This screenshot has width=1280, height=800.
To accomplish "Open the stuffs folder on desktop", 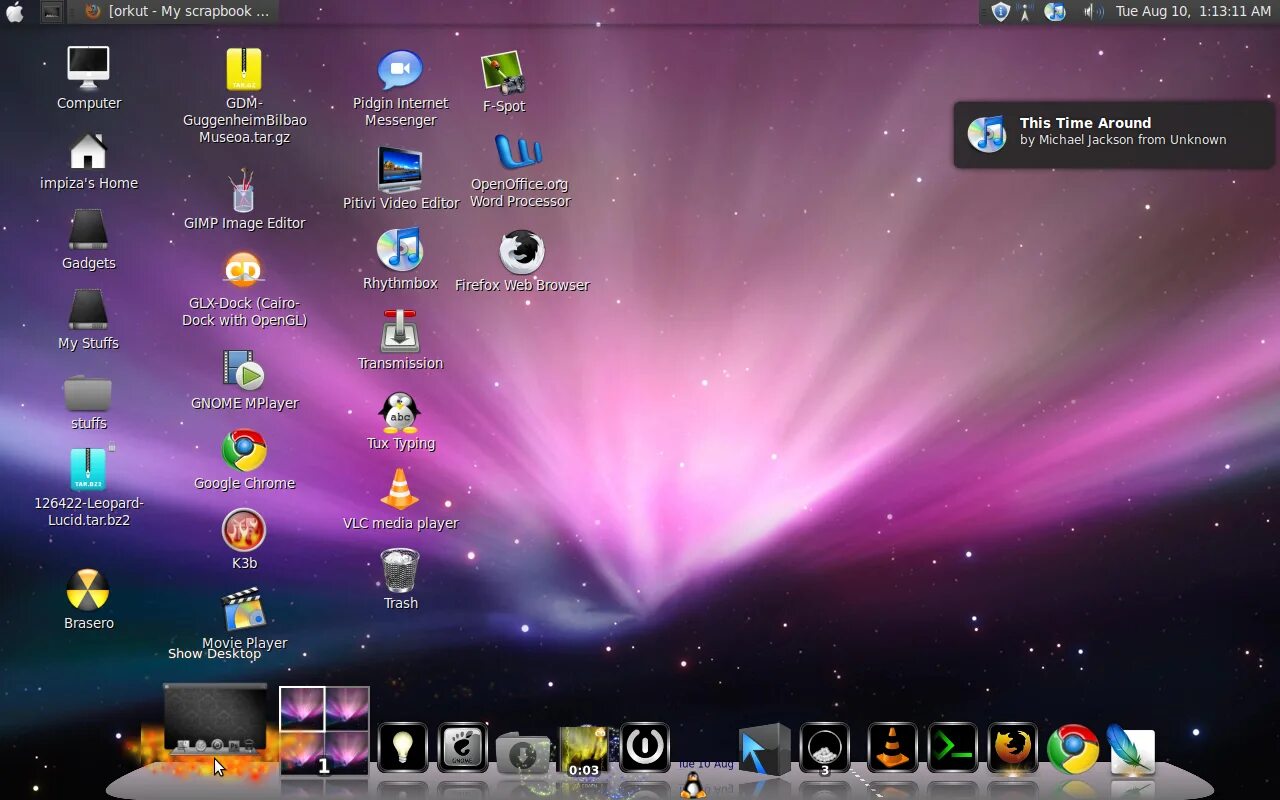I will [x=88, y=392].
